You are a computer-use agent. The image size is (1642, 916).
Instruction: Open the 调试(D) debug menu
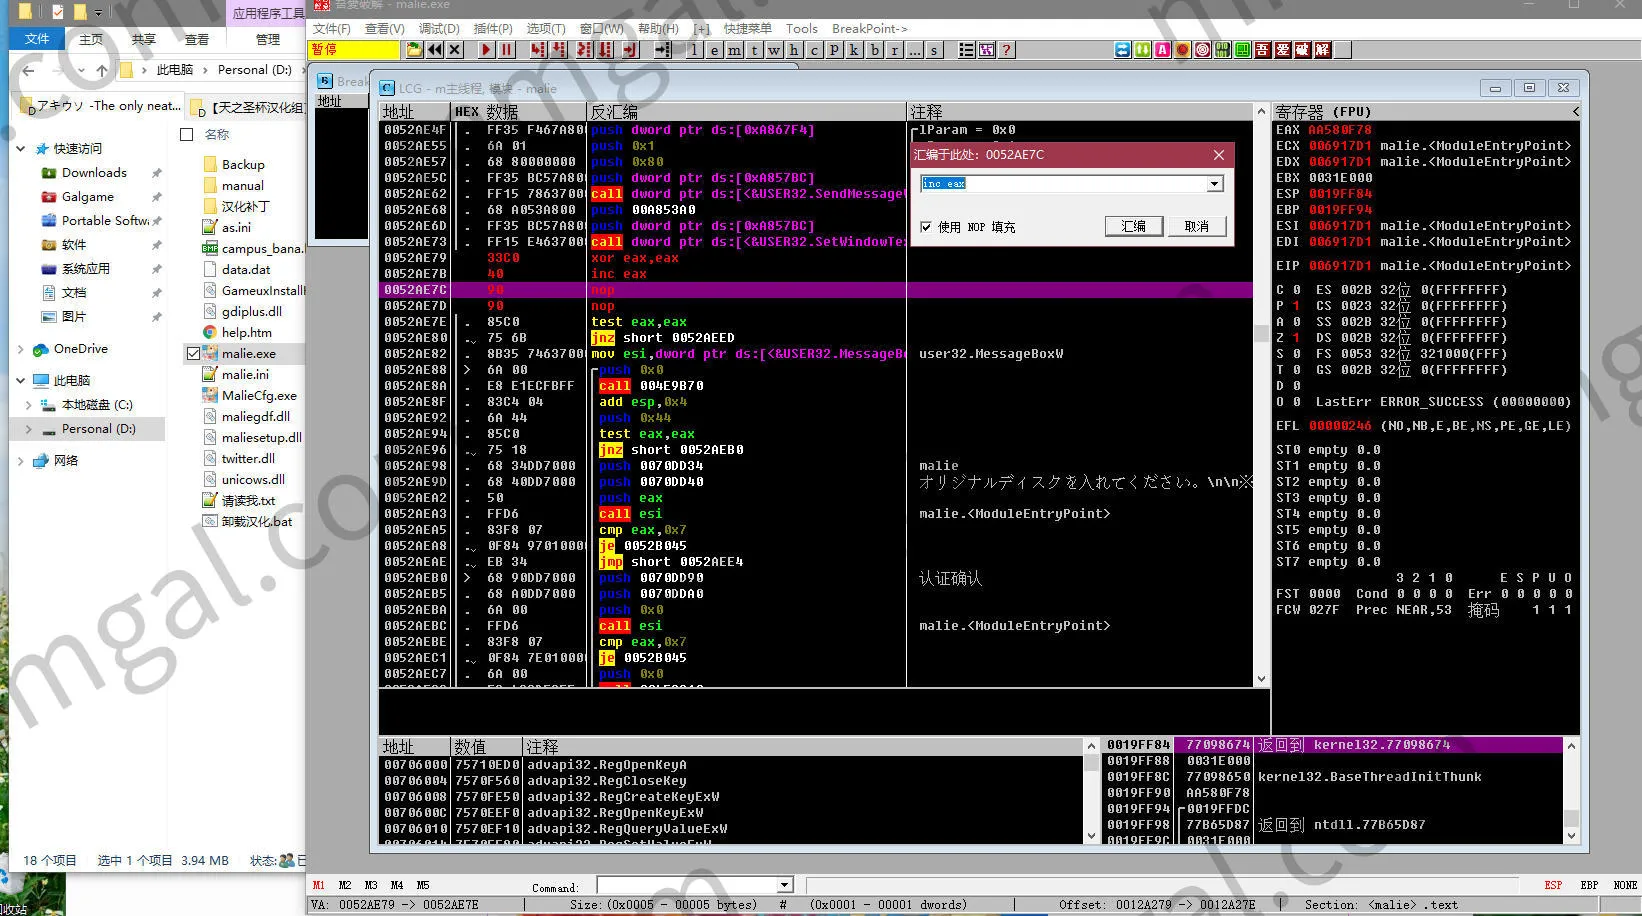point(439,29)
